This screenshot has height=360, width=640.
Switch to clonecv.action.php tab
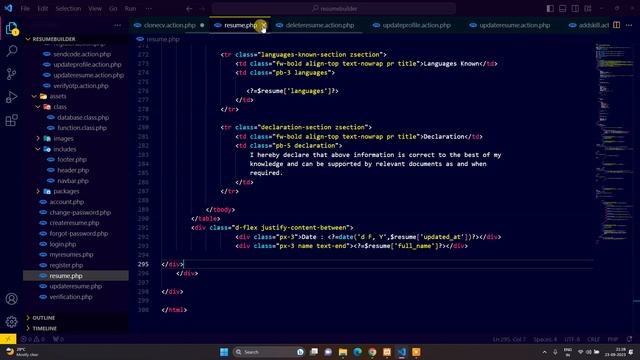pyautogui.click(x=169, y=25)
